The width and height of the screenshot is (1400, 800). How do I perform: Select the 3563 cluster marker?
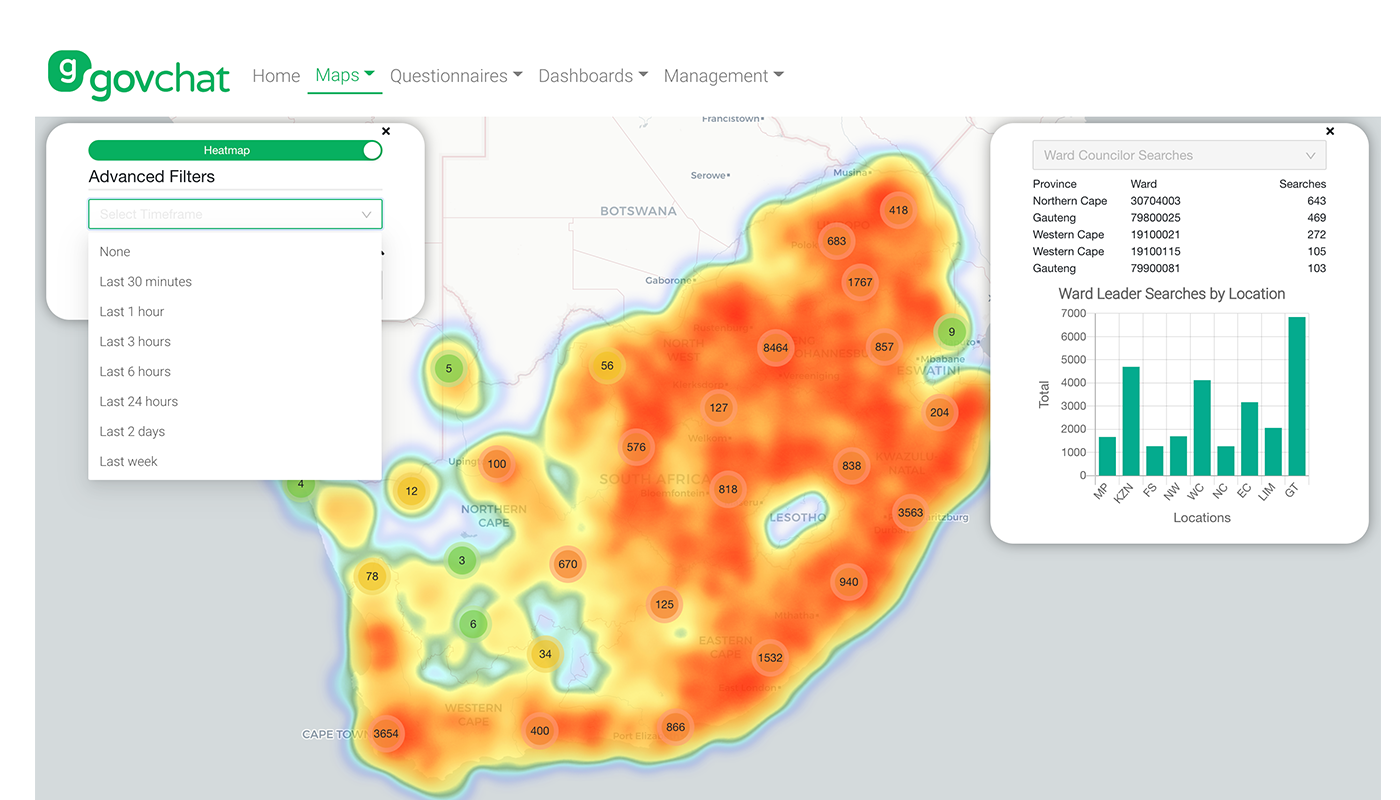point(910,512)
